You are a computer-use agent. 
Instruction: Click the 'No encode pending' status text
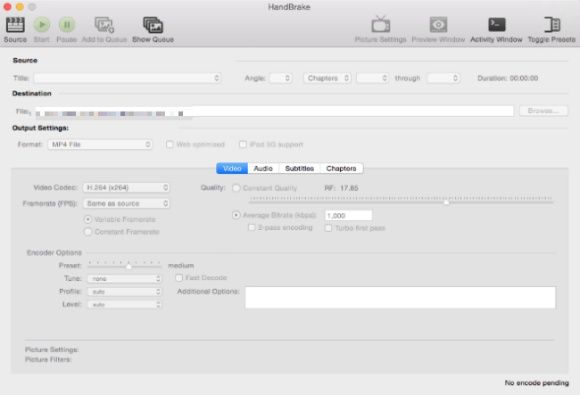point(537,383)
